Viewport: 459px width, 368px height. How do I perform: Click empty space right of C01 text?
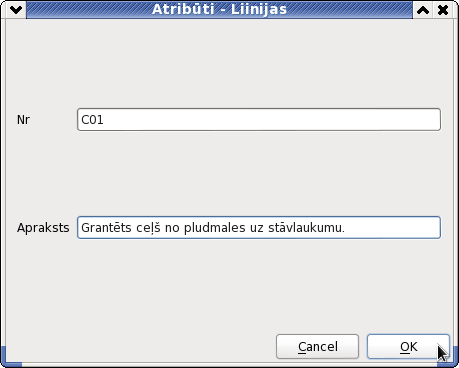coord(272,120)
